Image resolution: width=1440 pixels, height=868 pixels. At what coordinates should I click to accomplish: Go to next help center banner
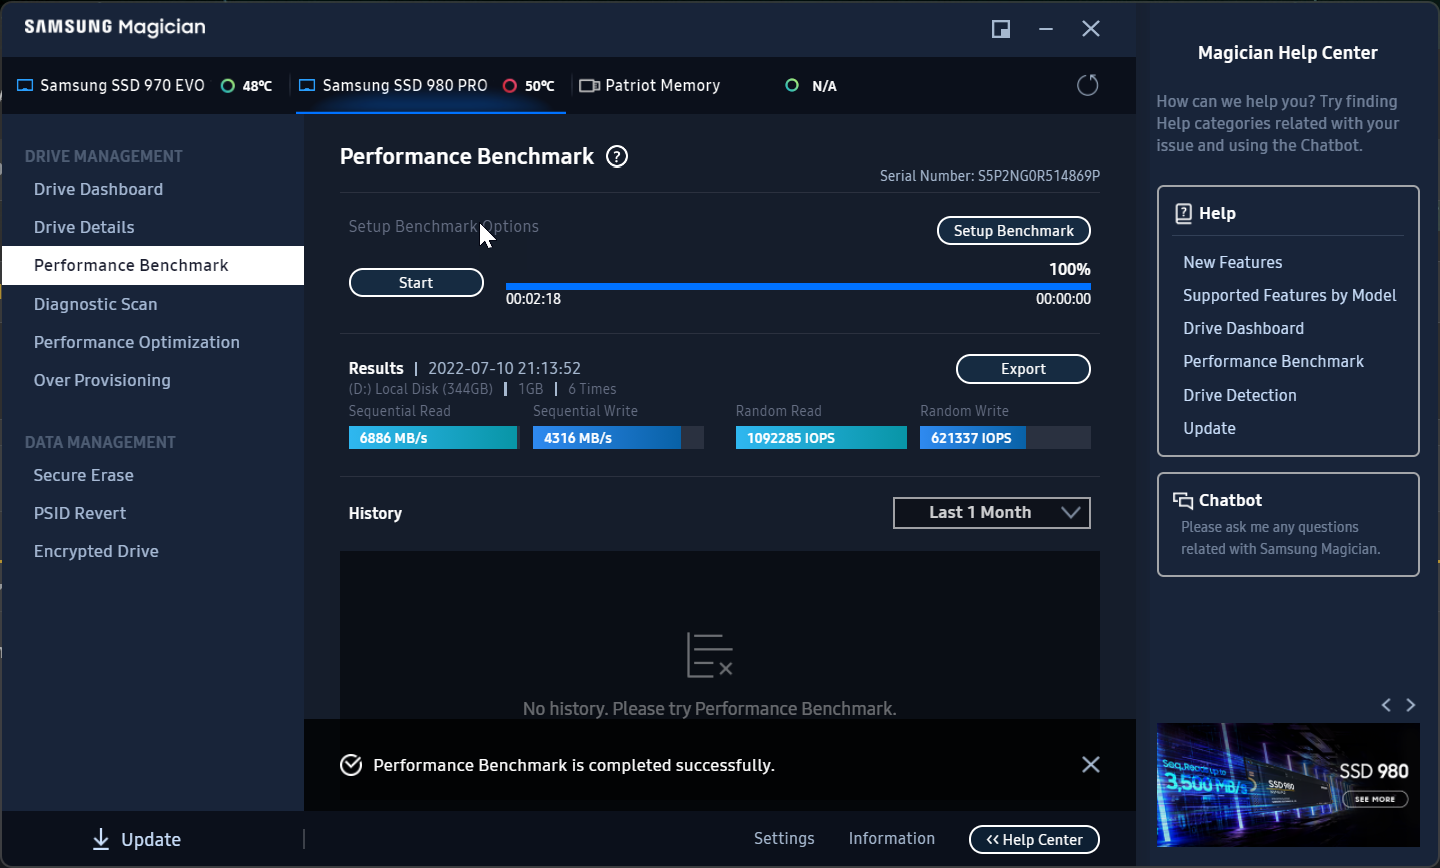[x=1411, y=705]
